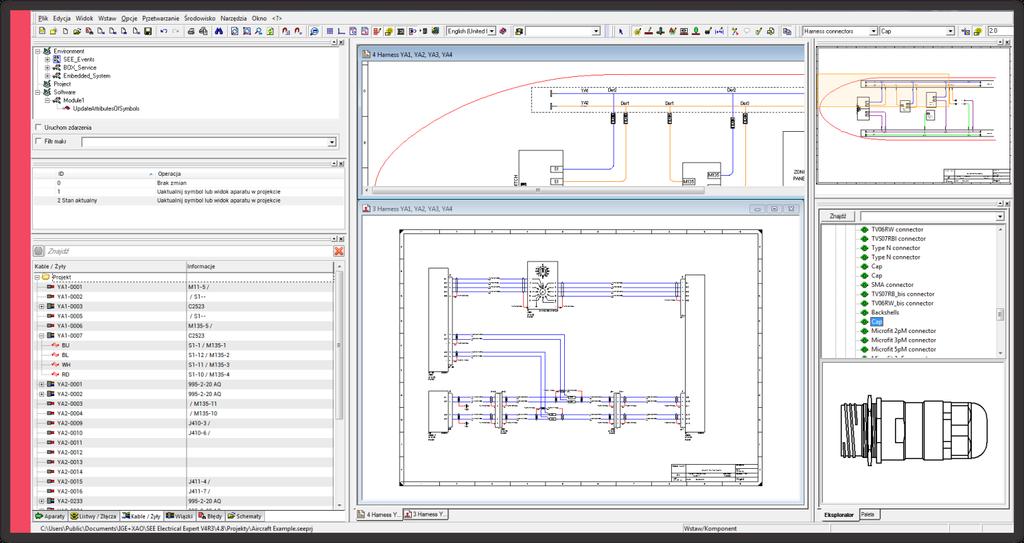
Task: Open the Przetwarzanie menu
Action: (x=160, y=18)
